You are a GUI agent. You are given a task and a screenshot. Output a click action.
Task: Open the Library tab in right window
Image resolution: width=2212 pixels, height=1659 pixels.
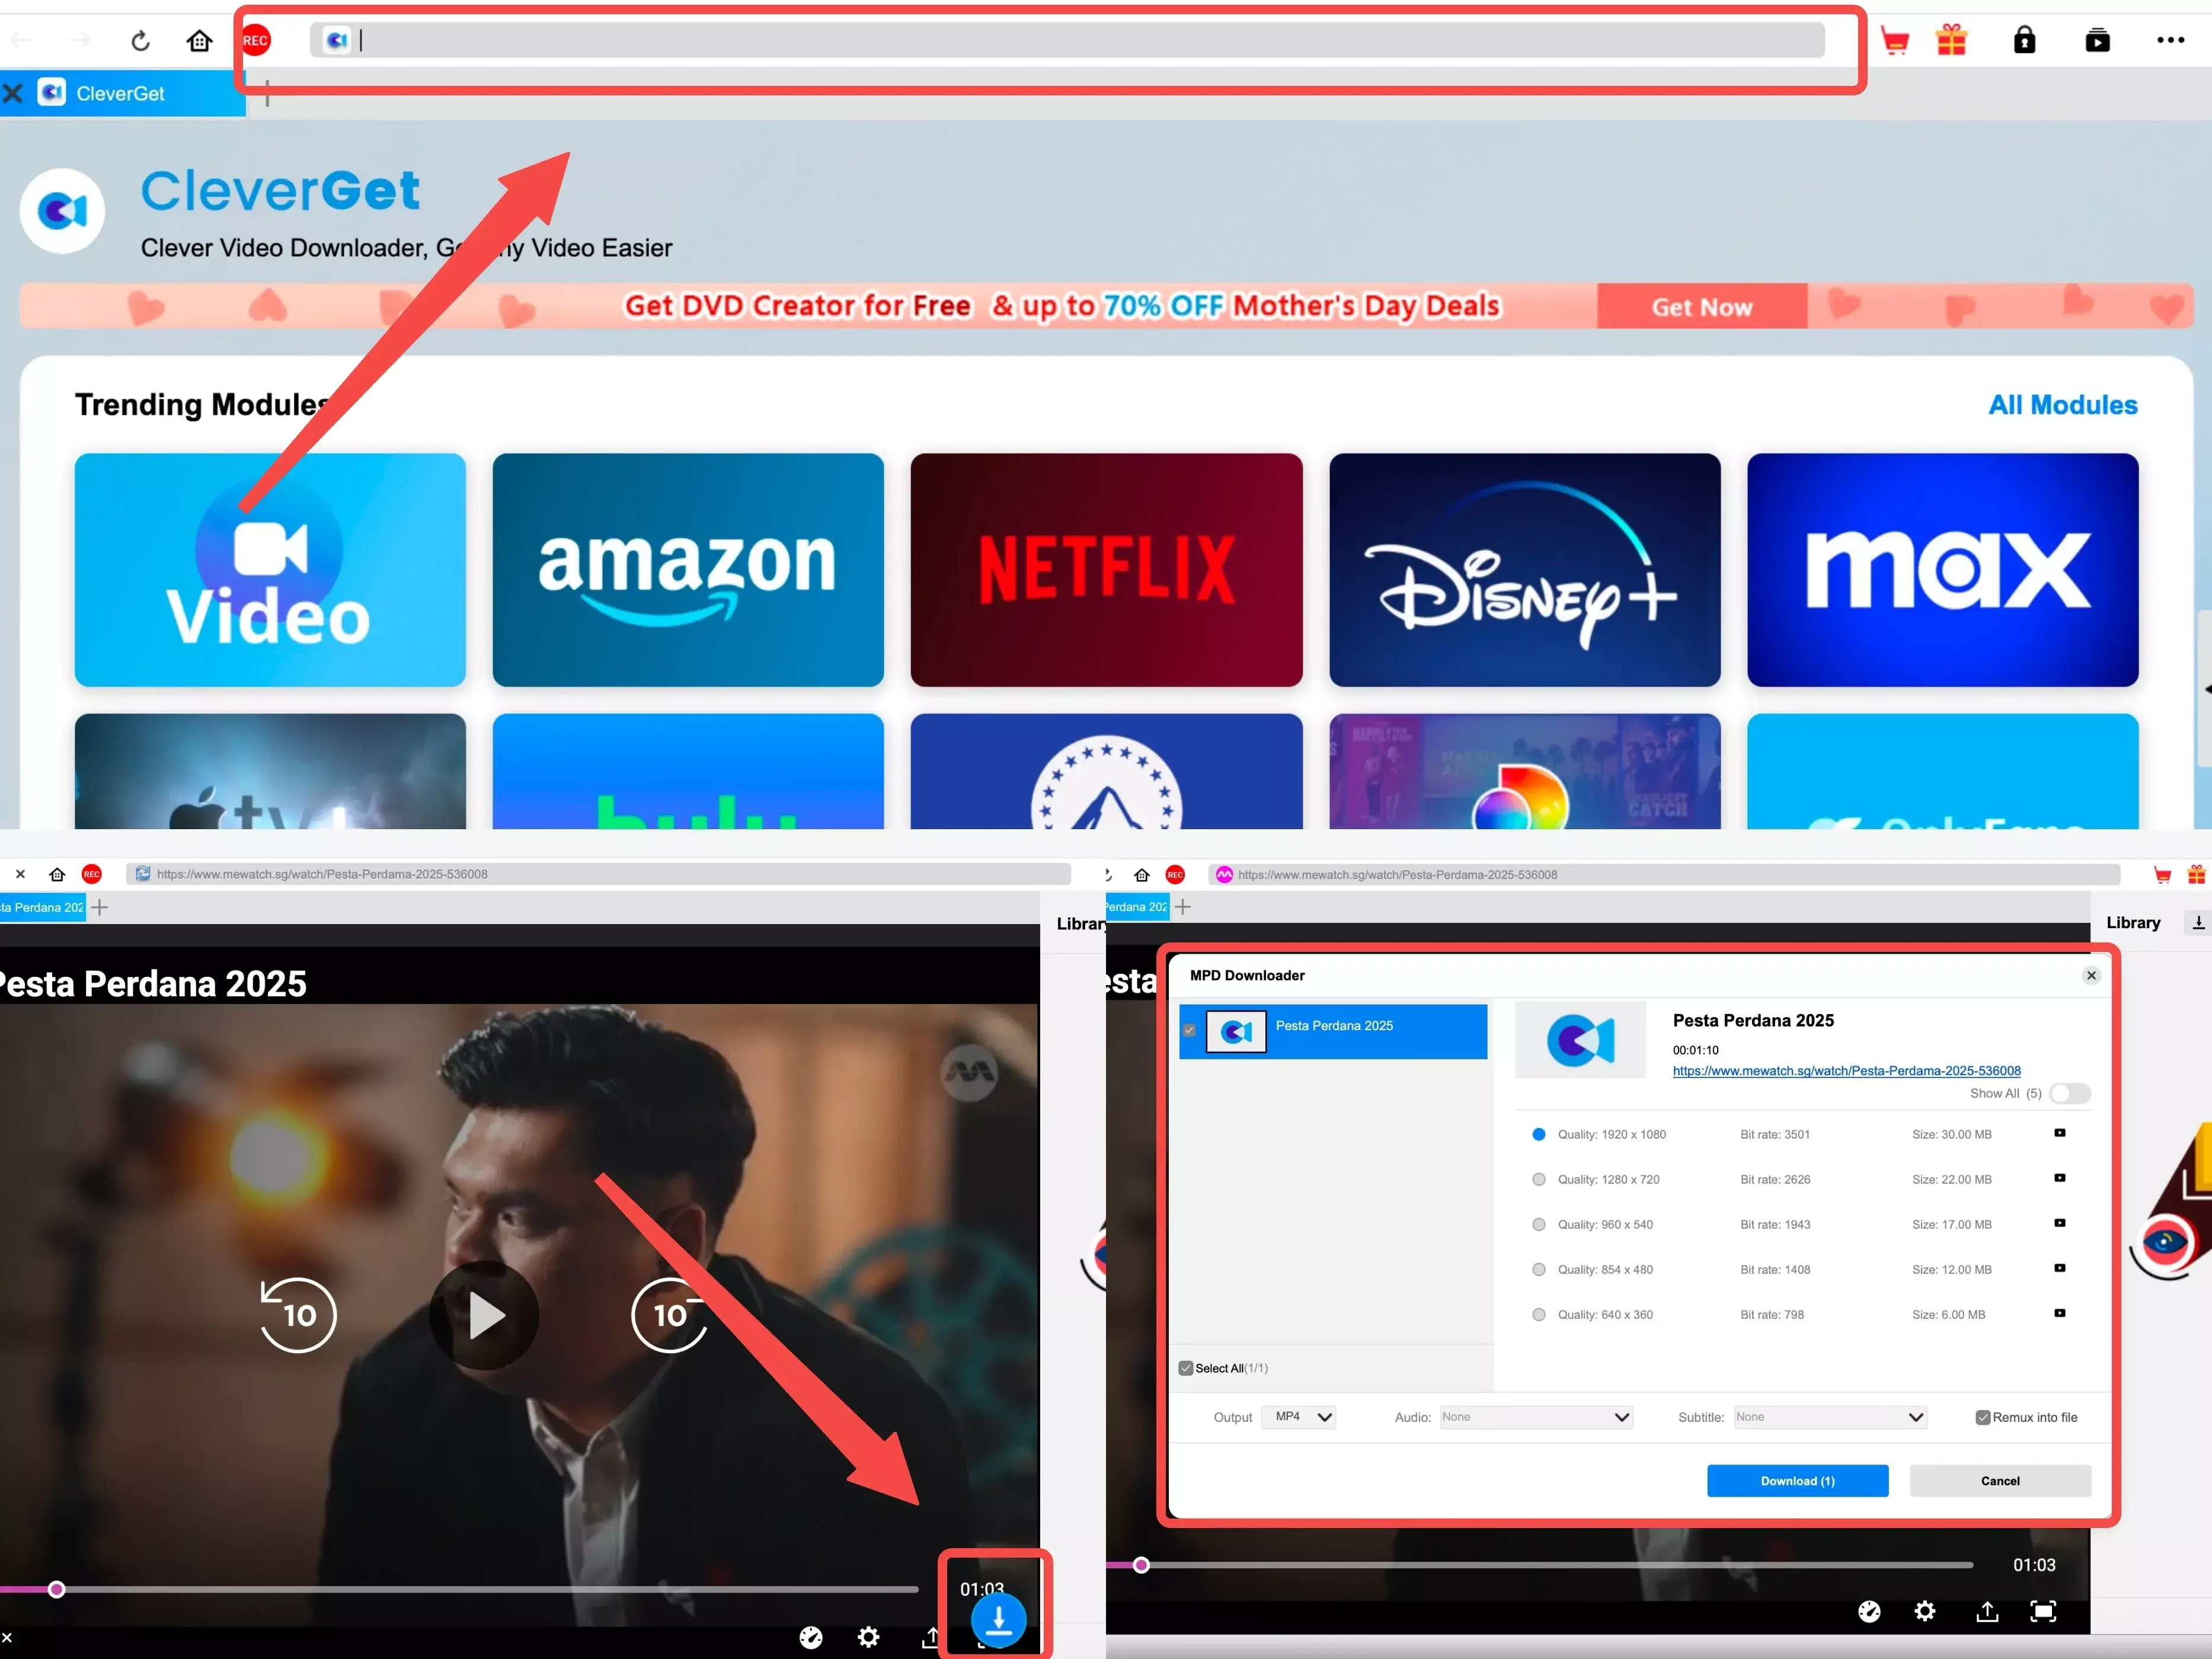point(2133,922)
